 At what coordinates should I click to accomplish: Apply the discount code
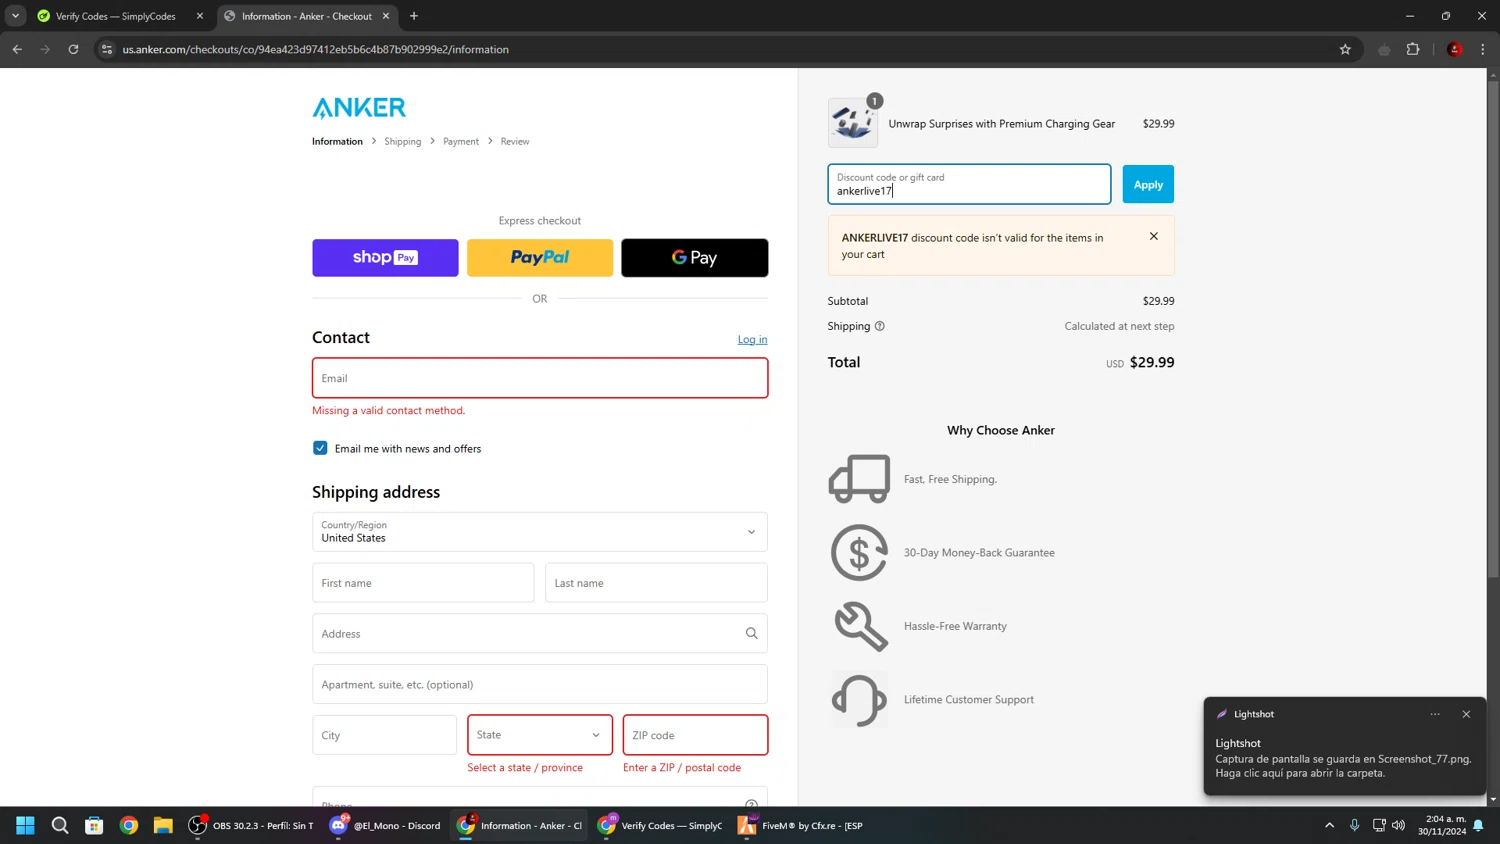click(x=1148, y=184)
